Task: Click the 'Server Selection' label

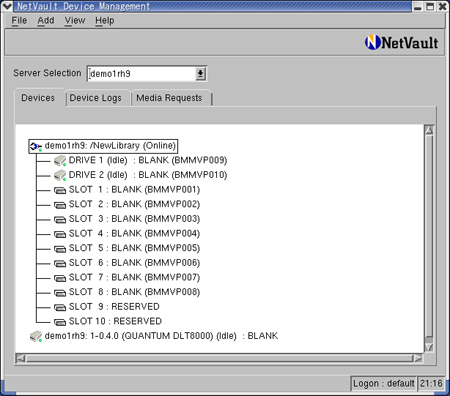Action: [47, 73]
